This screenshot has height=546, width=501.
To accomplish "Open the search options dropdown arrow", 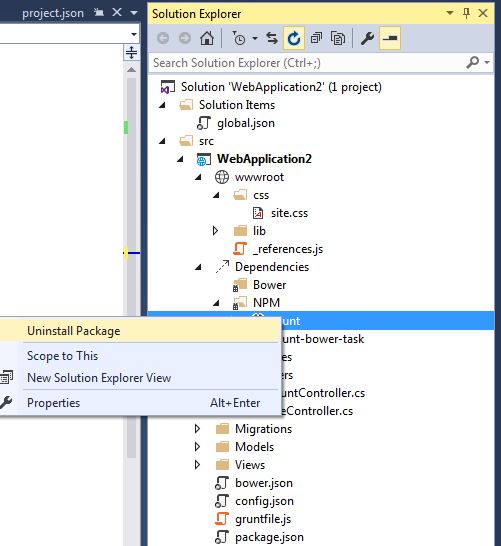I will (x=487, y=63).
